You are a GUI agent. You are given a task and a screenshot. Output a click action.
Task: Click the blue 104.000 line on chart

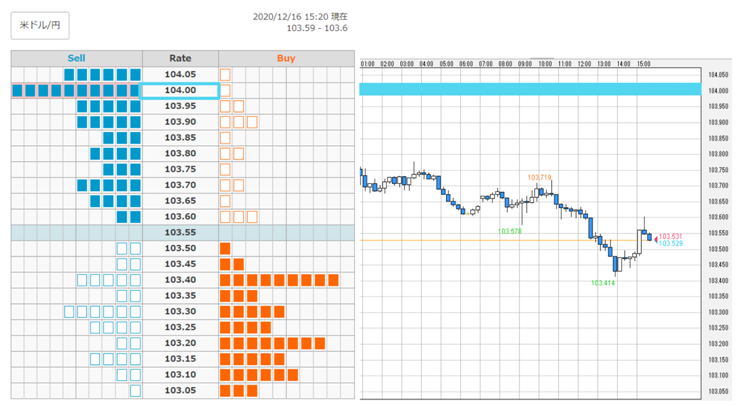[x=530, y=89]
